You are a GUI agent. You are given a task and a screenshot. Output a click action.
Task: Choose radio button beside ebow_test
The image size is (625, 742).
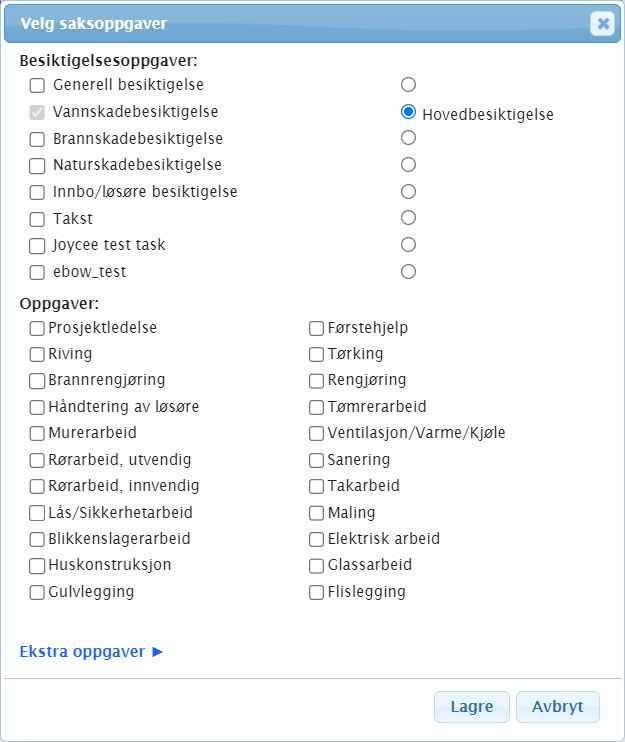click(x=408, y=271)
